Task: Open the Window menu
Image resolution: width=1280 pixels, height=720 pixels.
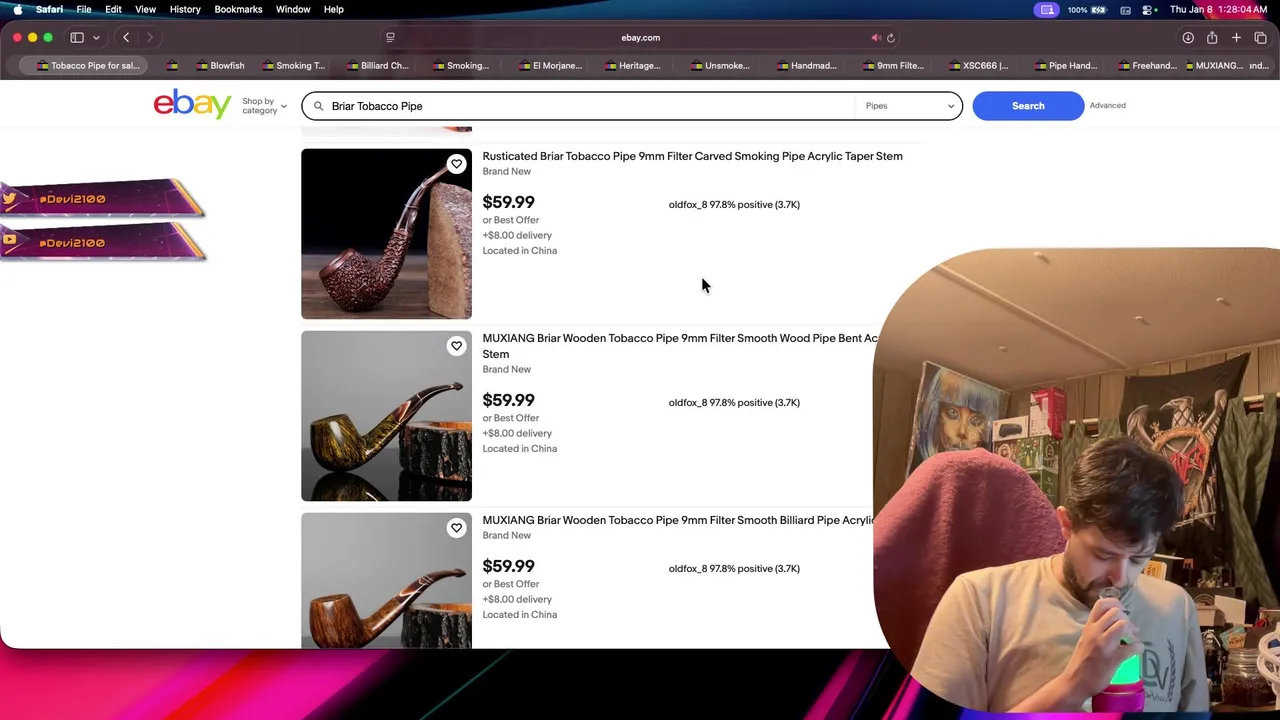Action: pos(293,9)
